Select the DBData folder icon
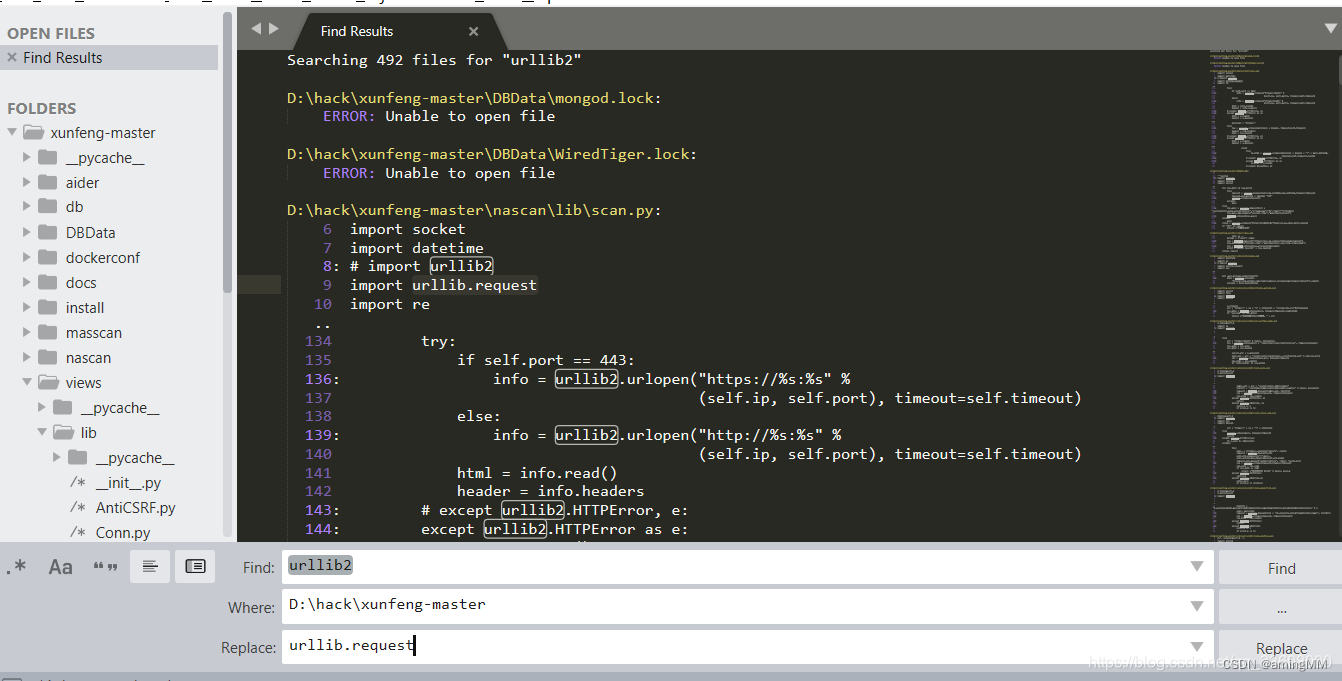Viewport: 1342px width, 681px height. (x=48, y=232)
